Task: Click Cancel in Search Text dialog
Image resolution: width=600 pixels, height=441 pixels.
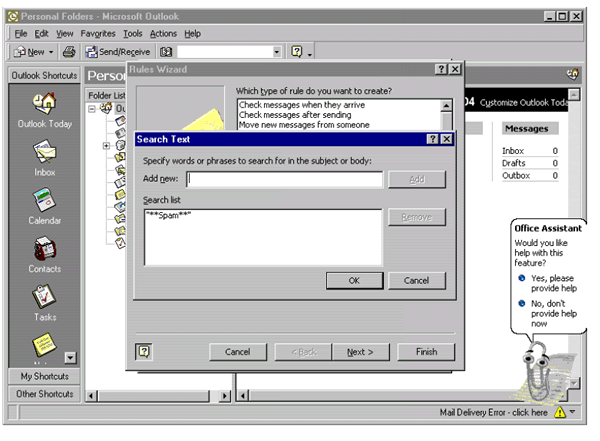Action: tap(416, 281)
